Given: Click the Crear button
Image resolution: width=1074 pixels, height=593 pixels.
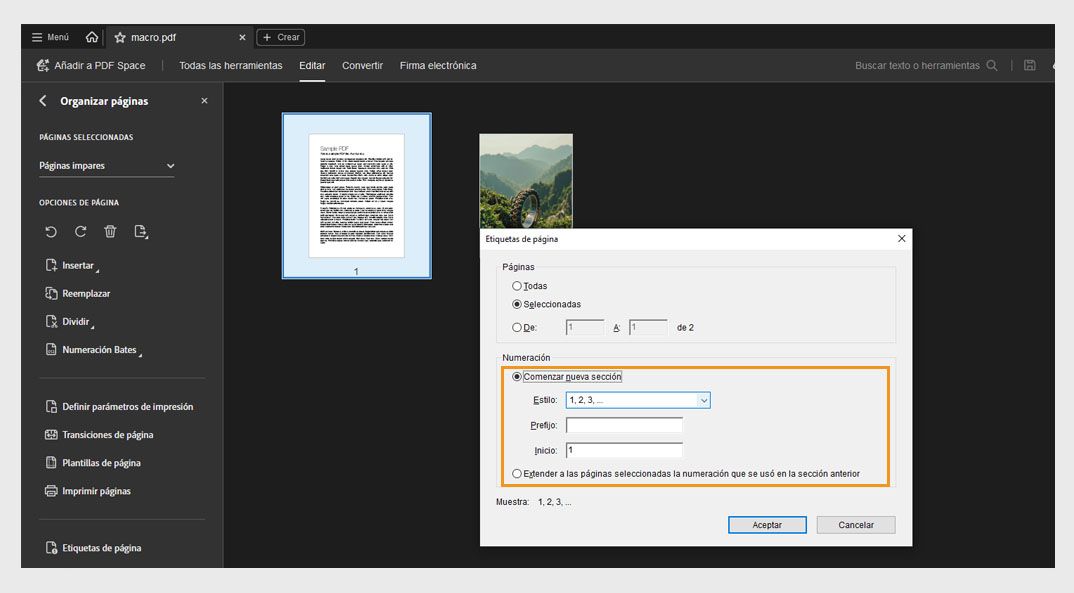Looking at the screenshot, I should tap(281, 37).
